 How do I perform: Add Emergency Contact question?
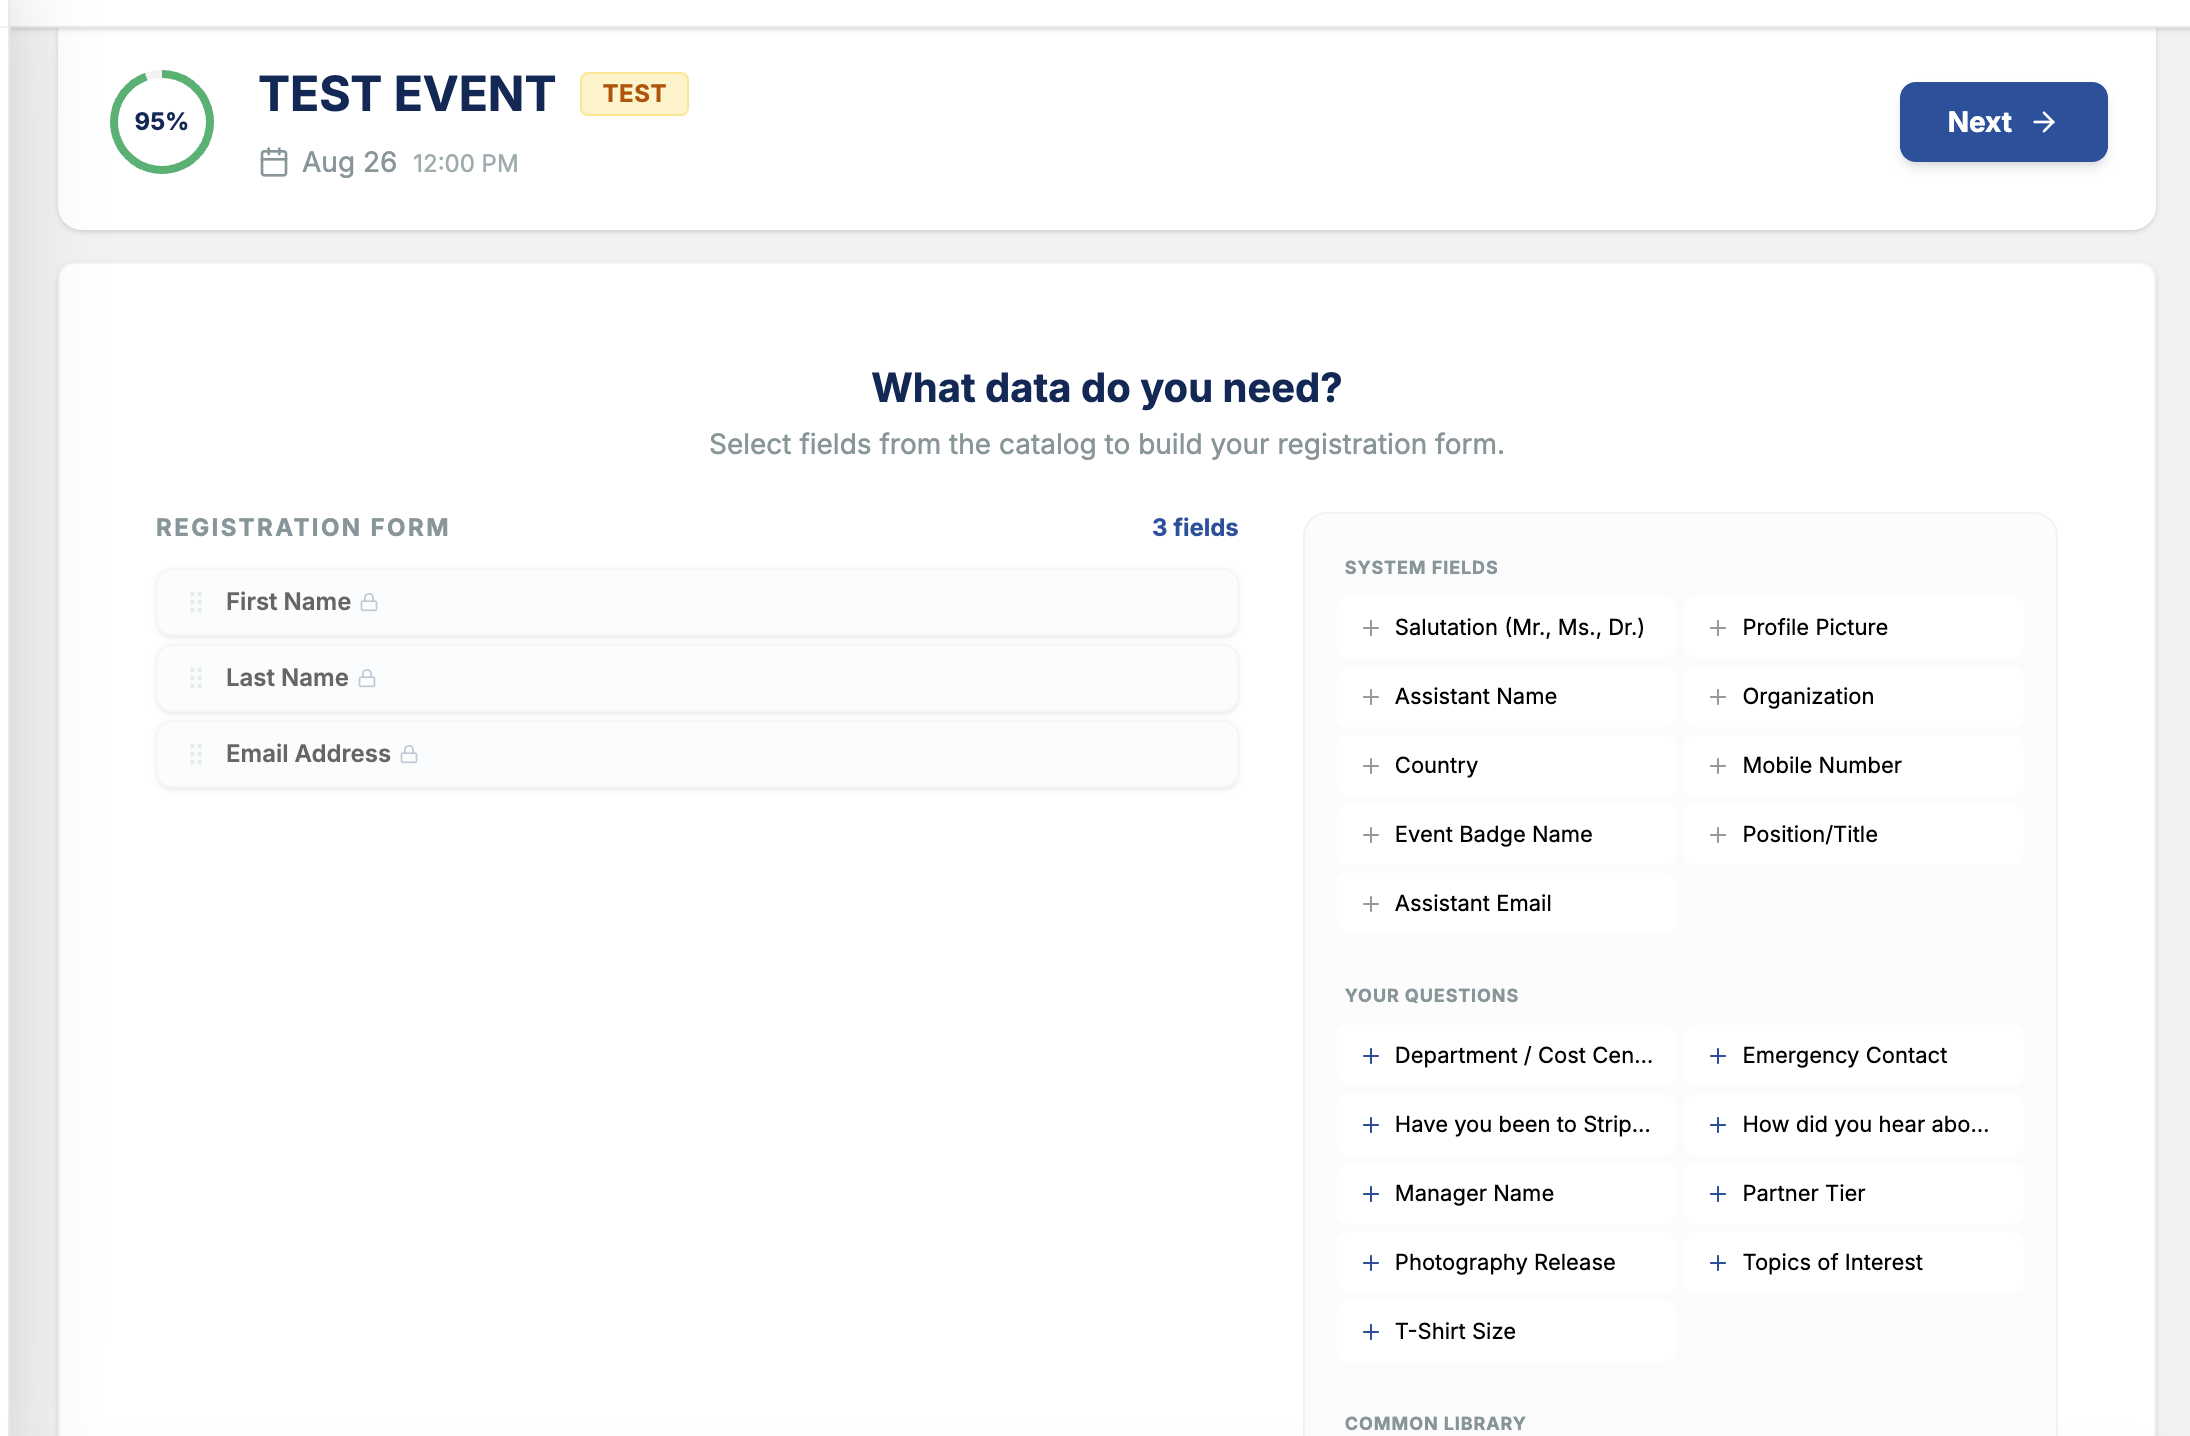click(x=1854, y=1056)
